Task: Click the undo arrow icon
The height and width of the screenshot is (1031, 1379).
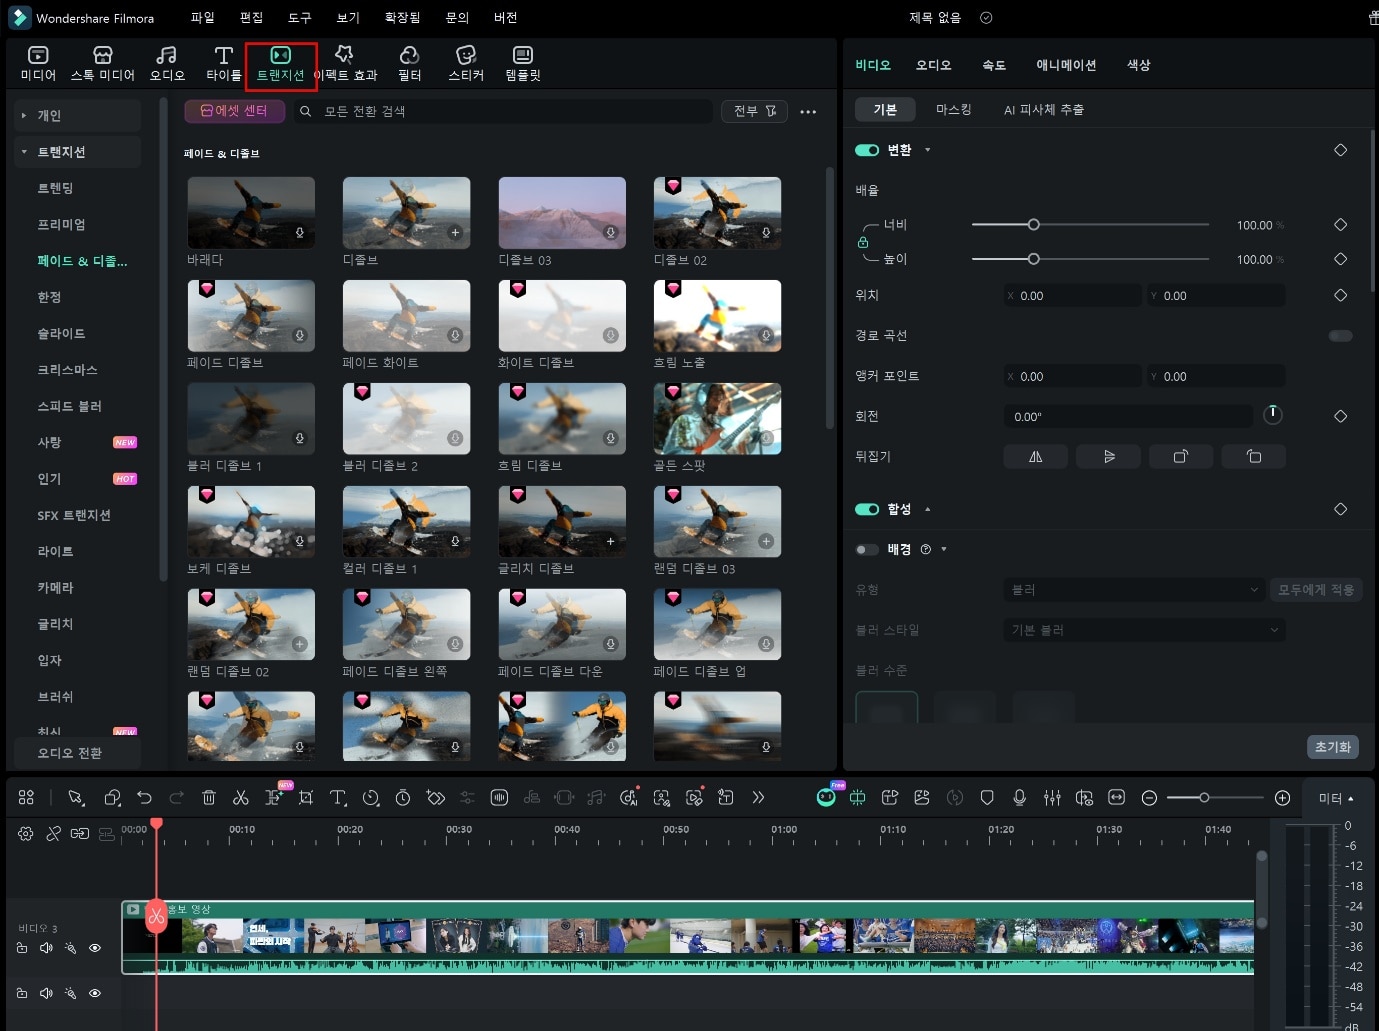Action: 144,797
